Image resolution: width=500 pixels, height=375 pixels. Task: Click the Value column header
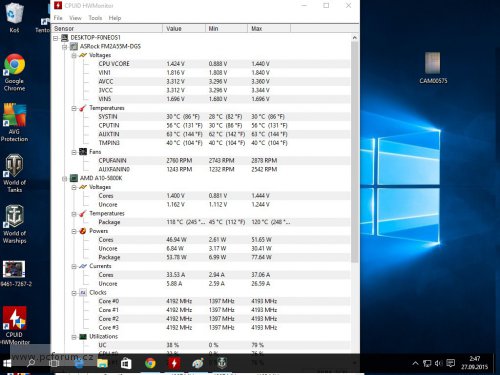[x=184, y=29]
